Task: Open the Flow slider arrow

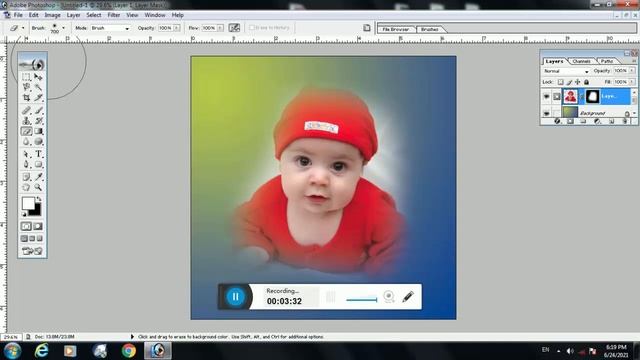Action: pyautogui.click(x=220, y=28)
